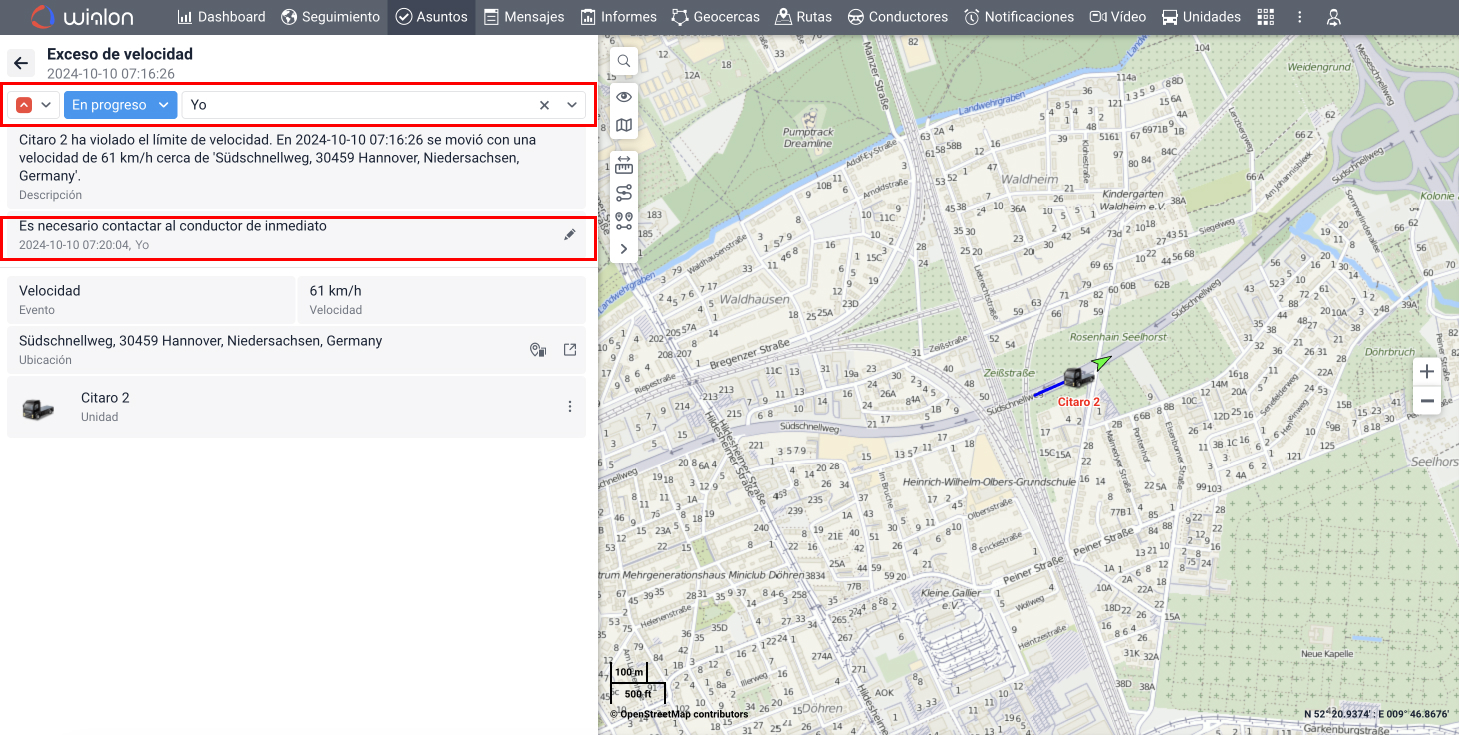Open the map search tool
1459x735 pixels.
pyautogui.click(x=623, y=61)
